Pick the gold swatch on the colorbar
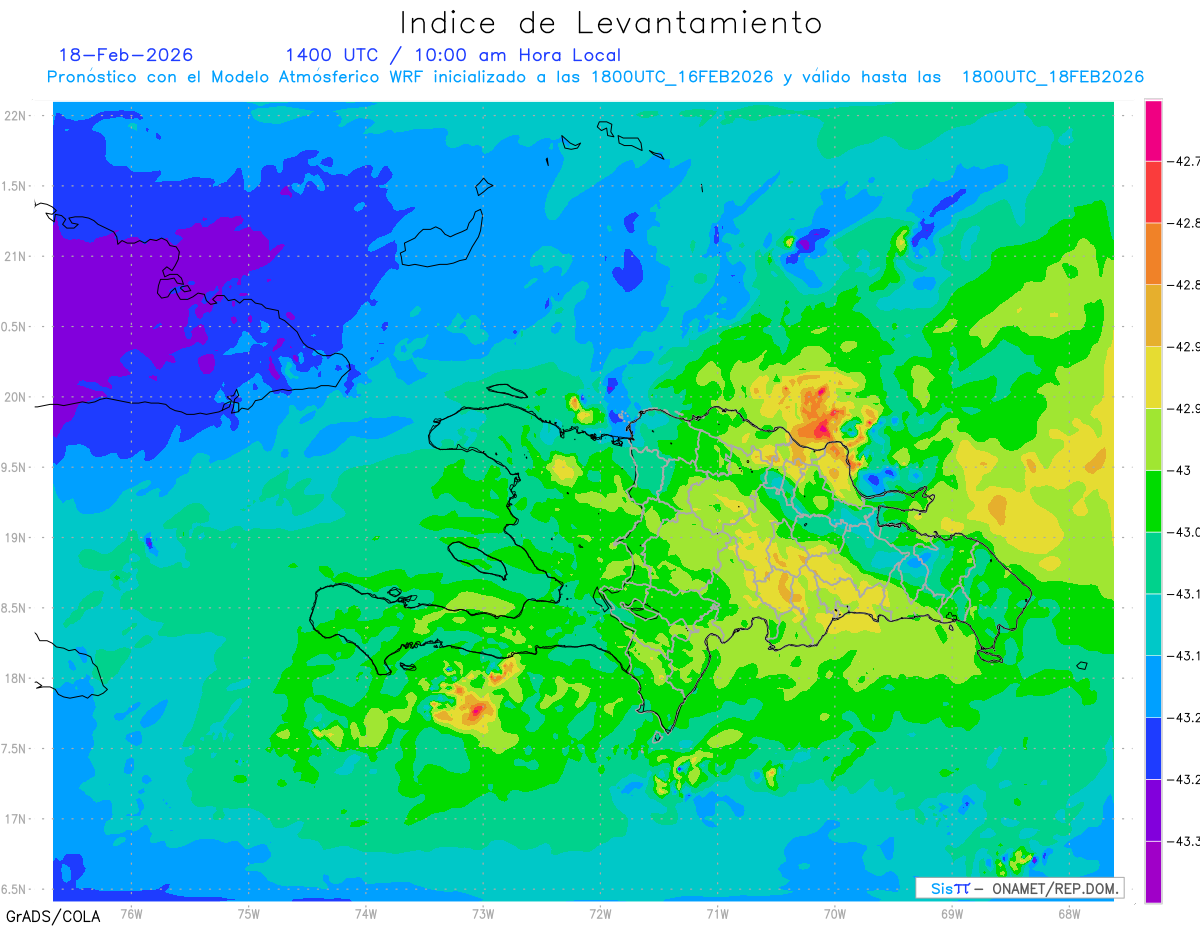This screenshot has width=1200, height=927. coord(1153,315)
